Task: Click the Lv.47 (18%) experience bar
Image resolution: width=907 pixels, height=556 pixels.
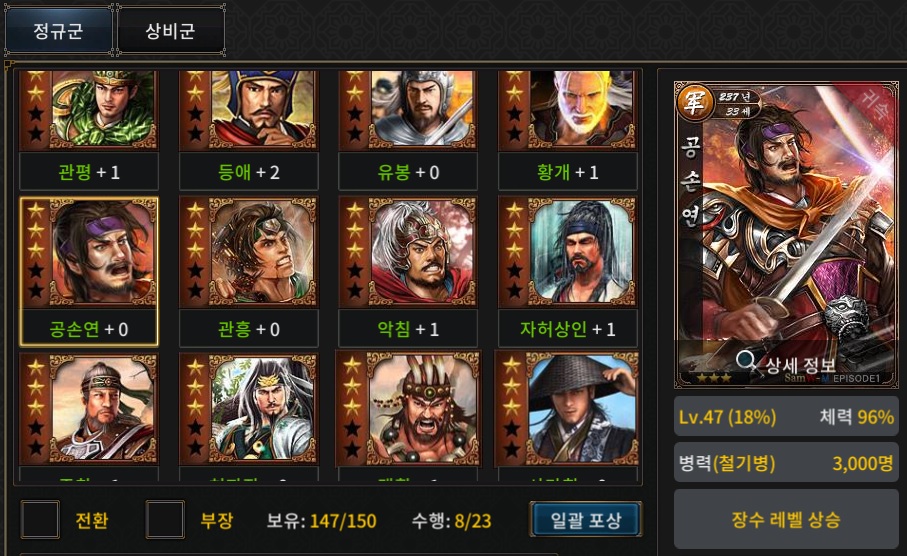Action: [786, 416]
